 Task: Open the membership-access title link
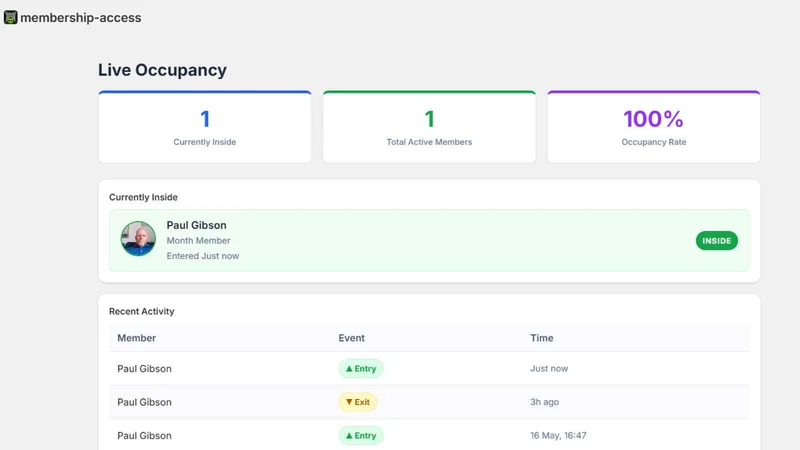point(81,17)
